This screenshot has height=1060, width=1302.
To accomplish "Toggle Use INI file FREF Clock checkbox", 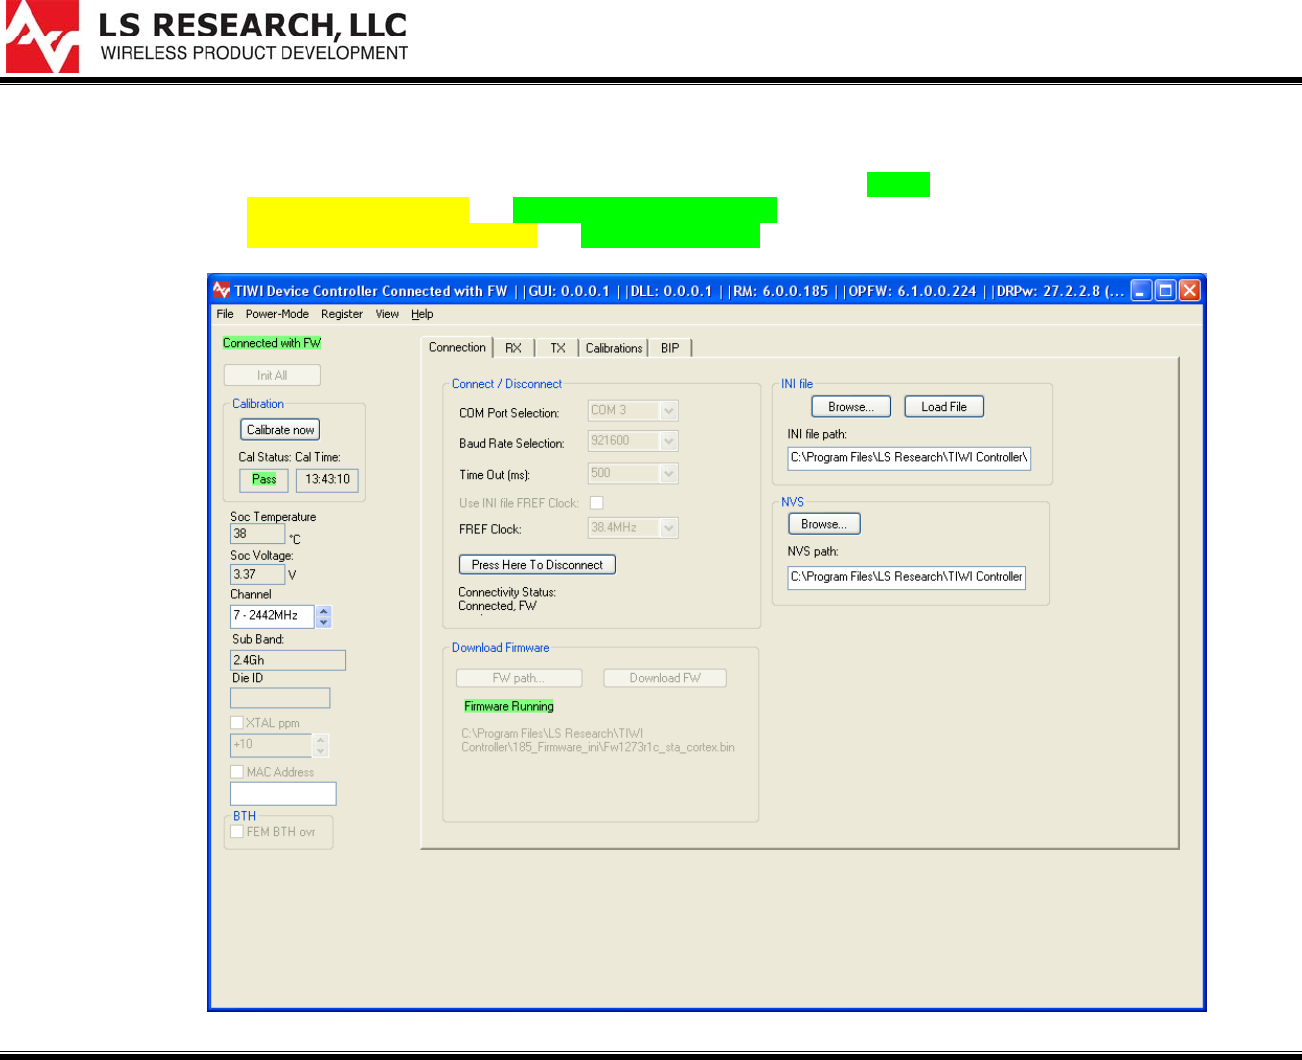I will 597,503.
